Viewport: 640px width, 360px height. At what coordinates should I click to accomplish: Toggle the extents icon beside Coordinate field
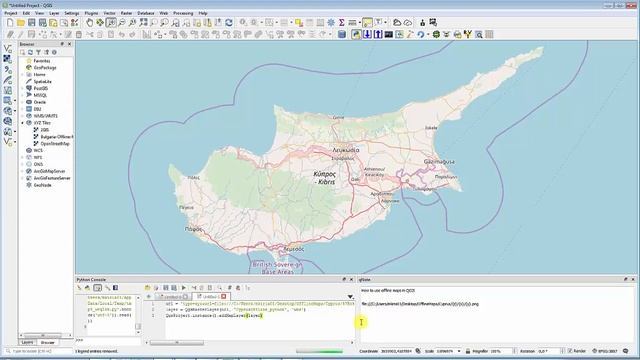418,351
